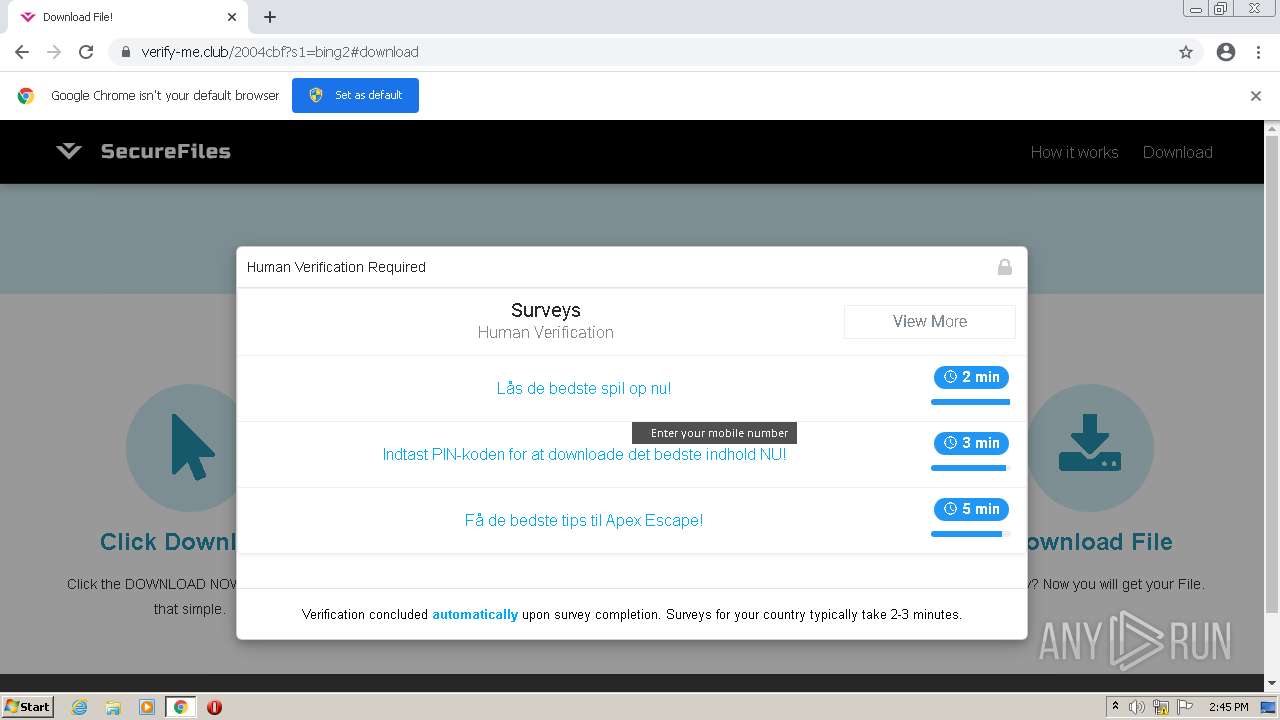Open the Indtast PIN-koden survey link
This screenshot has height=720, width=1280.
(584, 454)
